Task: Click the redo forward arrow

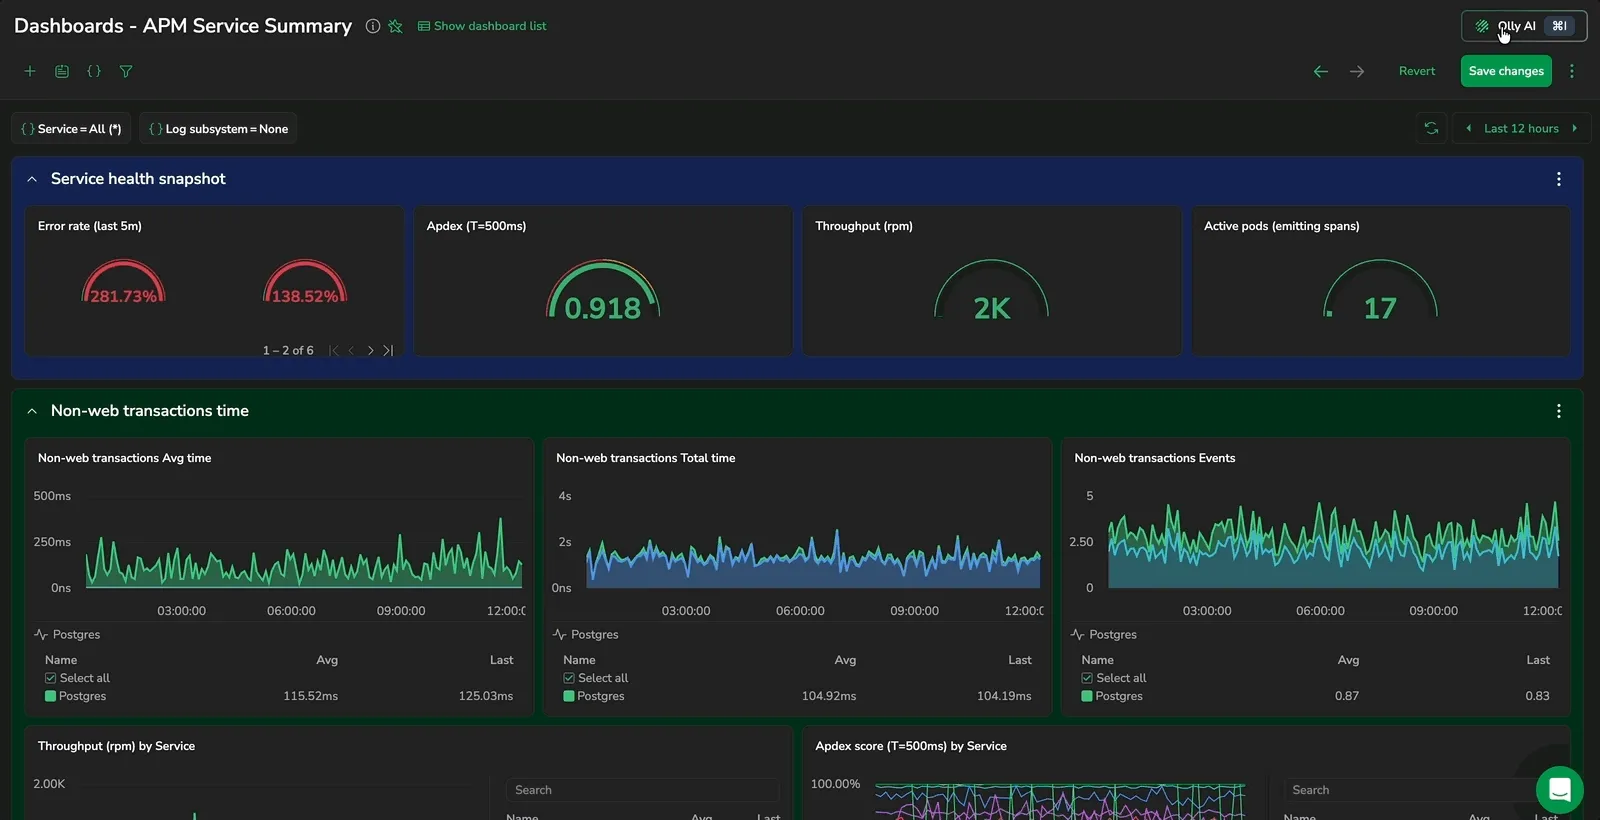Action: 1357,71
